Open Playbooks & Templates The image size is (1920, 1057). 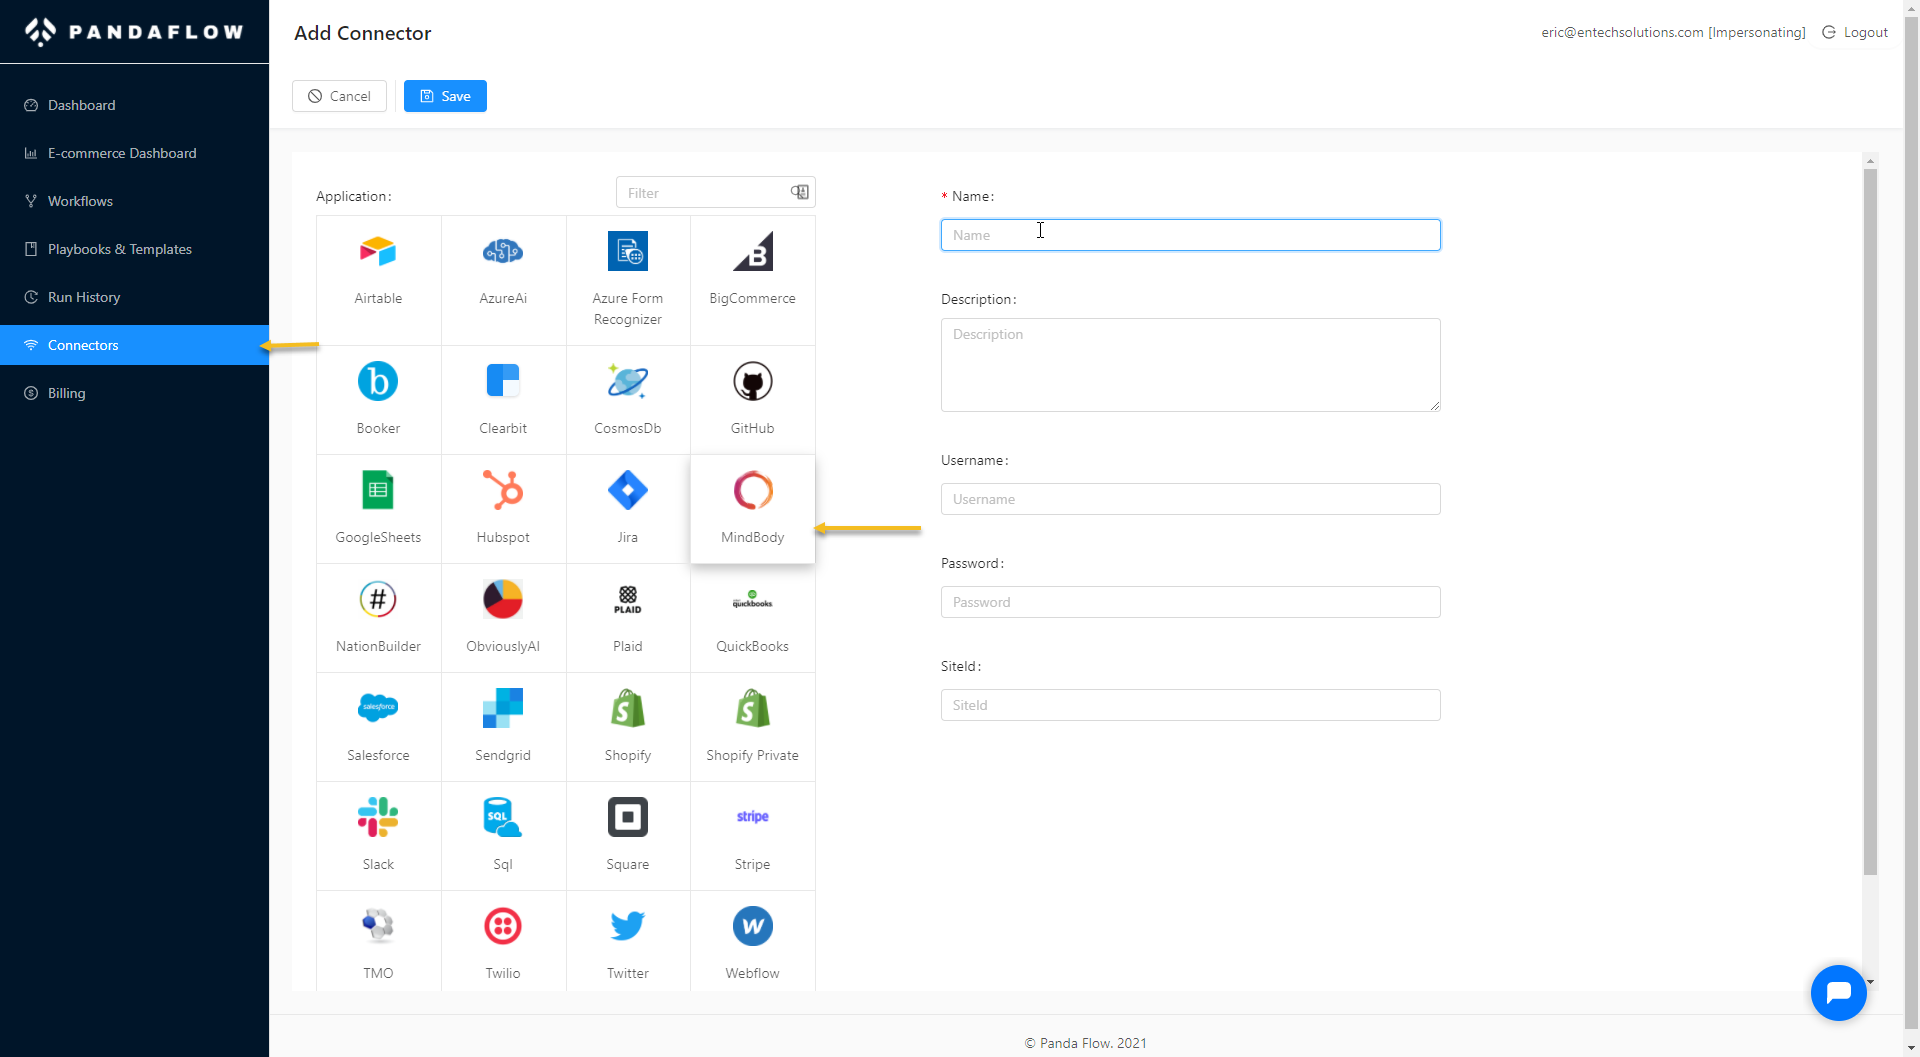[x=134, y=249]
